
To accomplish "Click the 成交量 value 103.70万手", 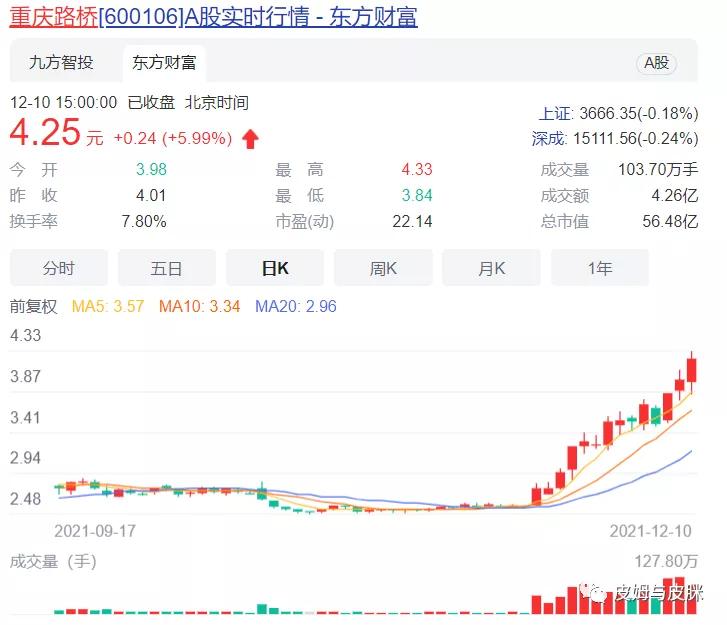I will coord(658,169).
